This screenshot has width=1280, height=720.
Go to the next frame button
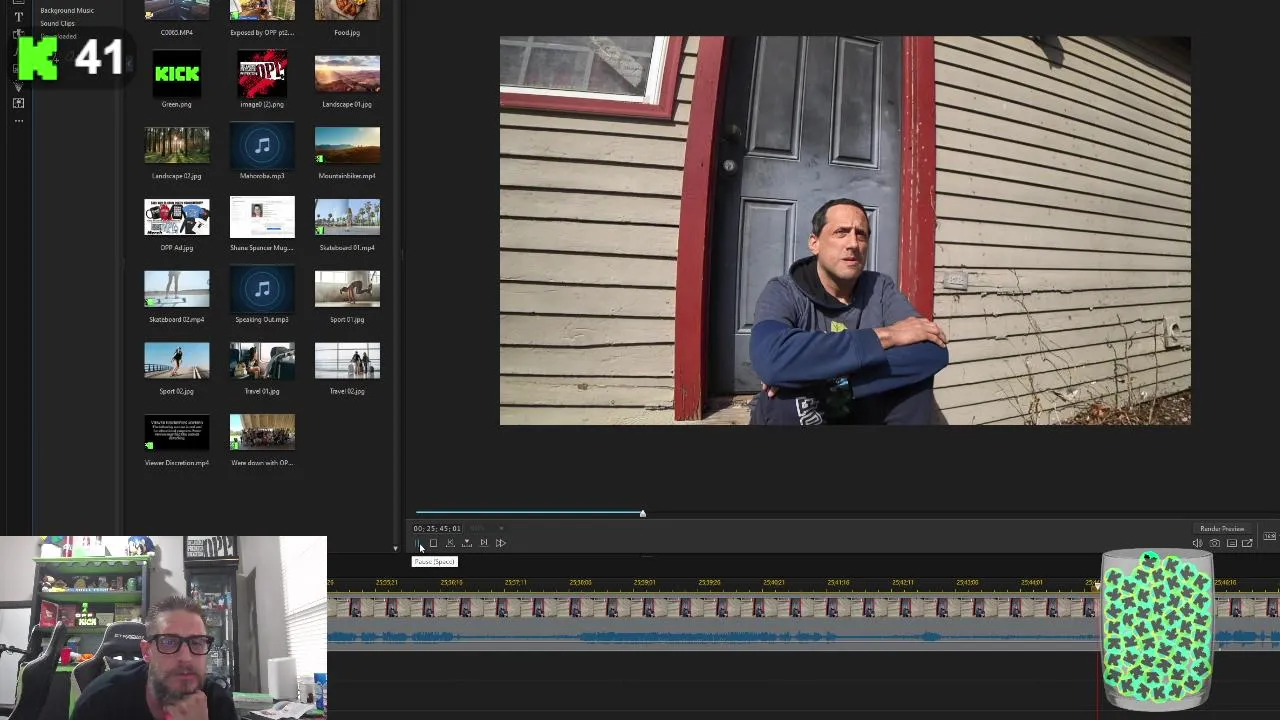[x=484, y=543]
